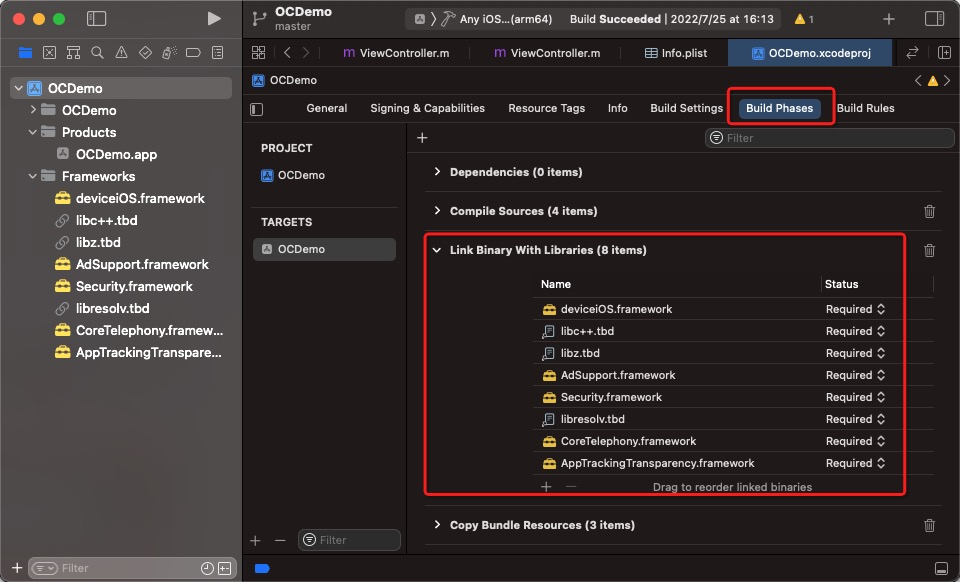The image size is (960, 582).
Task: Open the Issue navigator warning icon
Action: [121, 52]
